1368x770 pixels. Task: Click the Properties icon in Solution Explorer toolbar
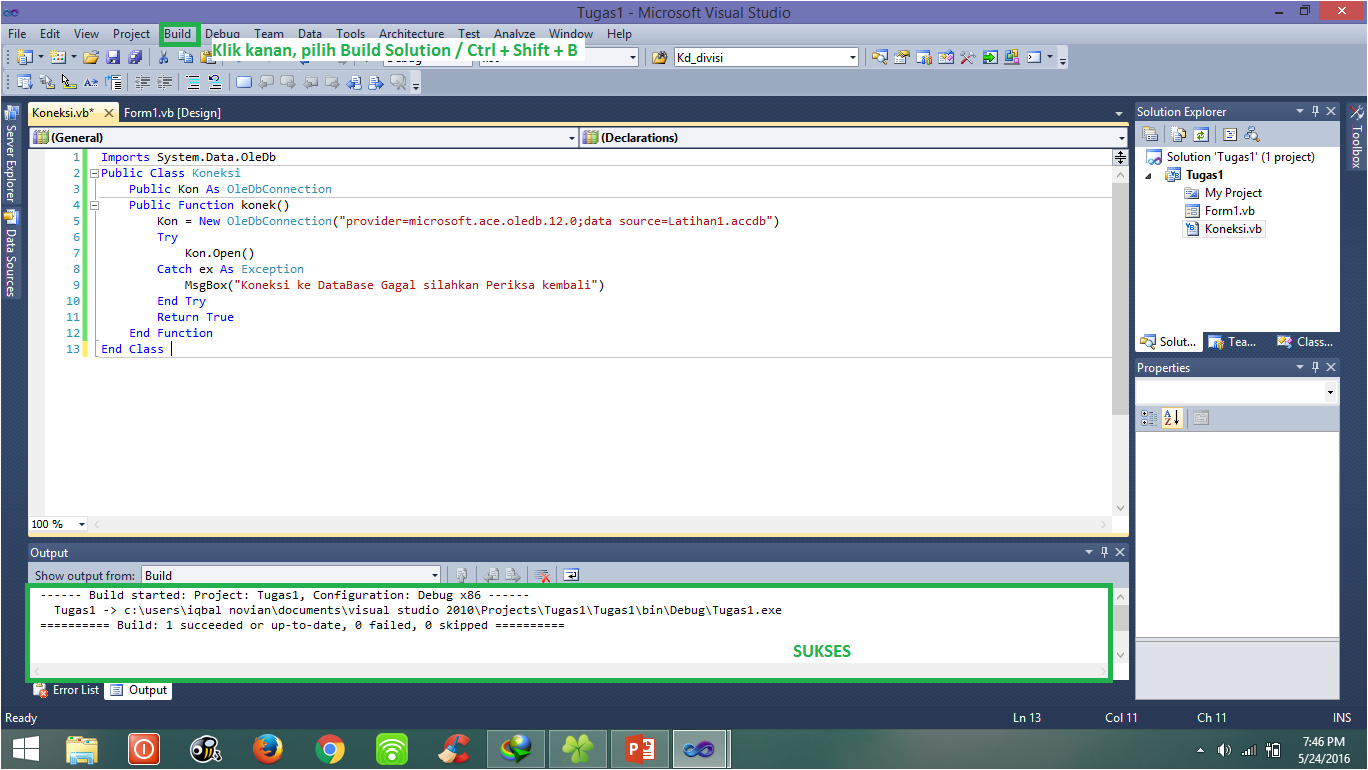coord(1150,133)
